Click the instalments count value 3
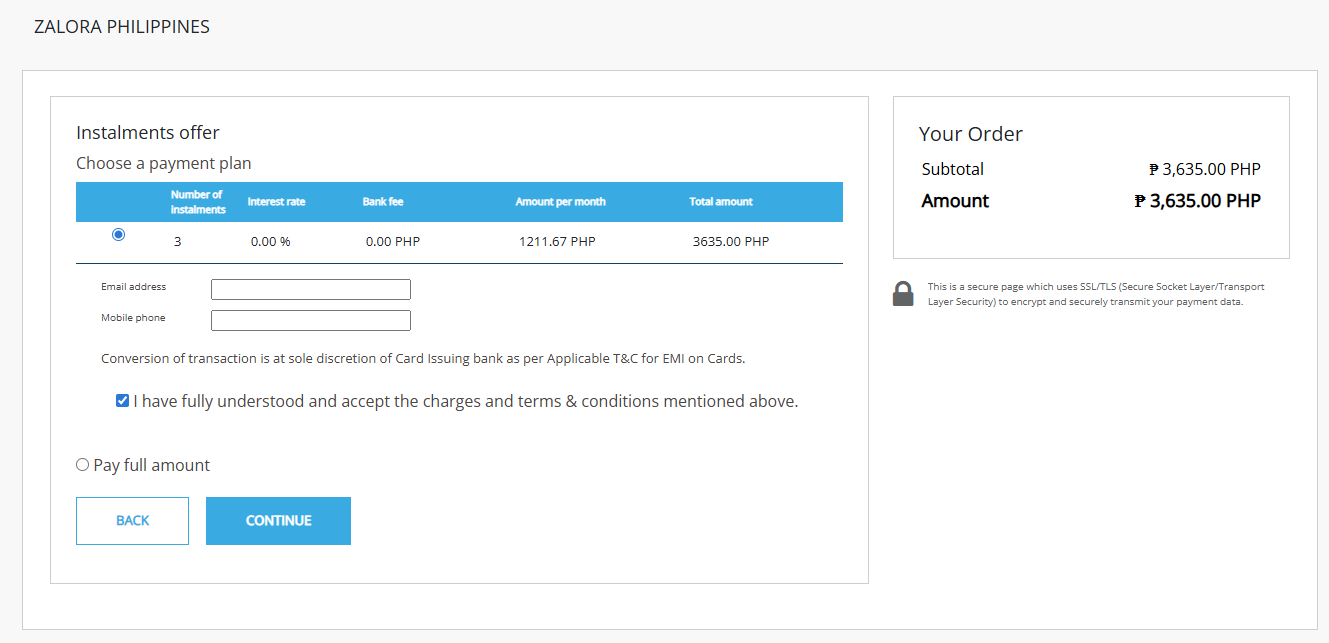This screenshot has width=1329, height=643. click(177, 242)
